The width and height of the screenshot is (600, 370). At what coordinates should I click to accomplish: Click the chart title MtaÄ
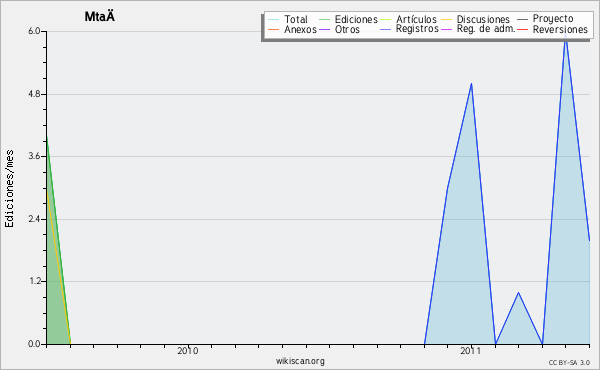(99, 16)
